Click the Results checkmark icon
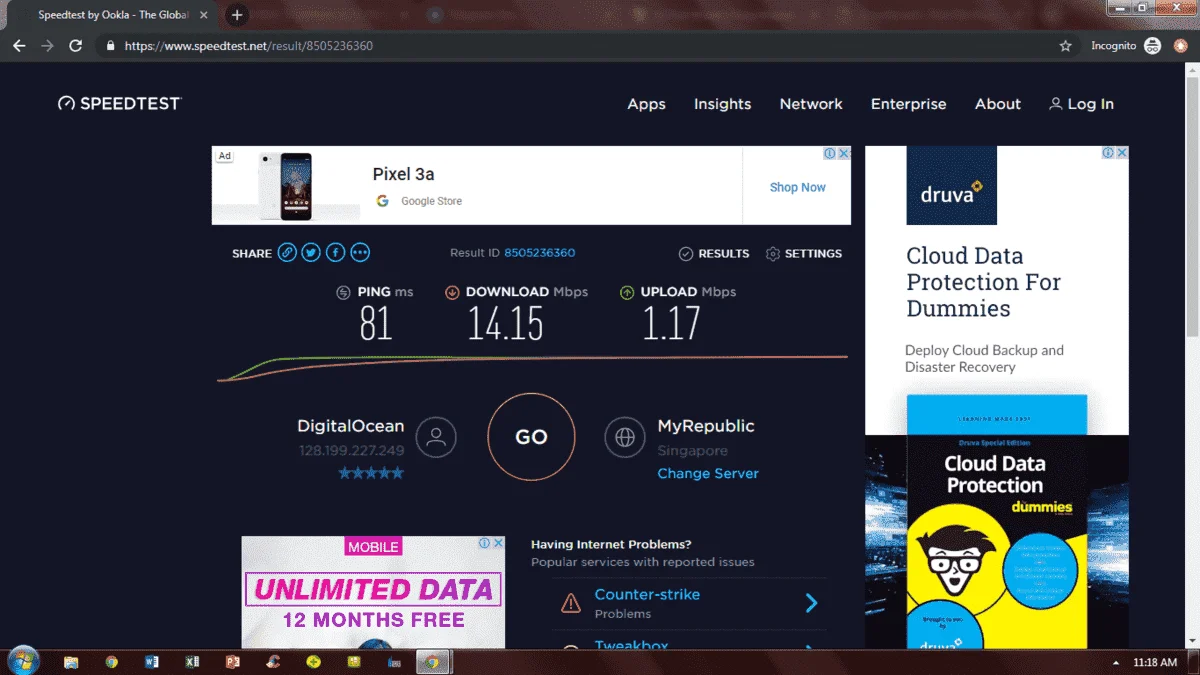Image resolution: width=1200 pixels, height=675 pixels. (686, 254)
